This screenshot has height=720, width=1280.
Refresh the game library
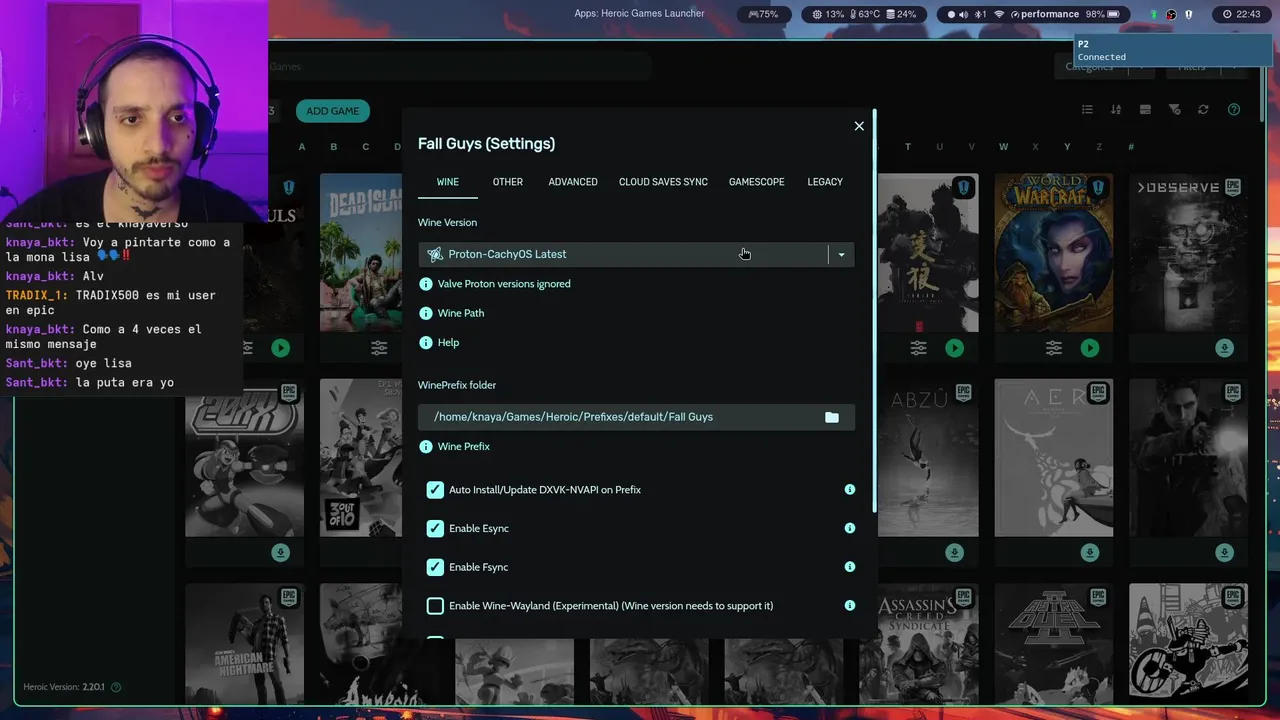click(x=1204, y=110)
